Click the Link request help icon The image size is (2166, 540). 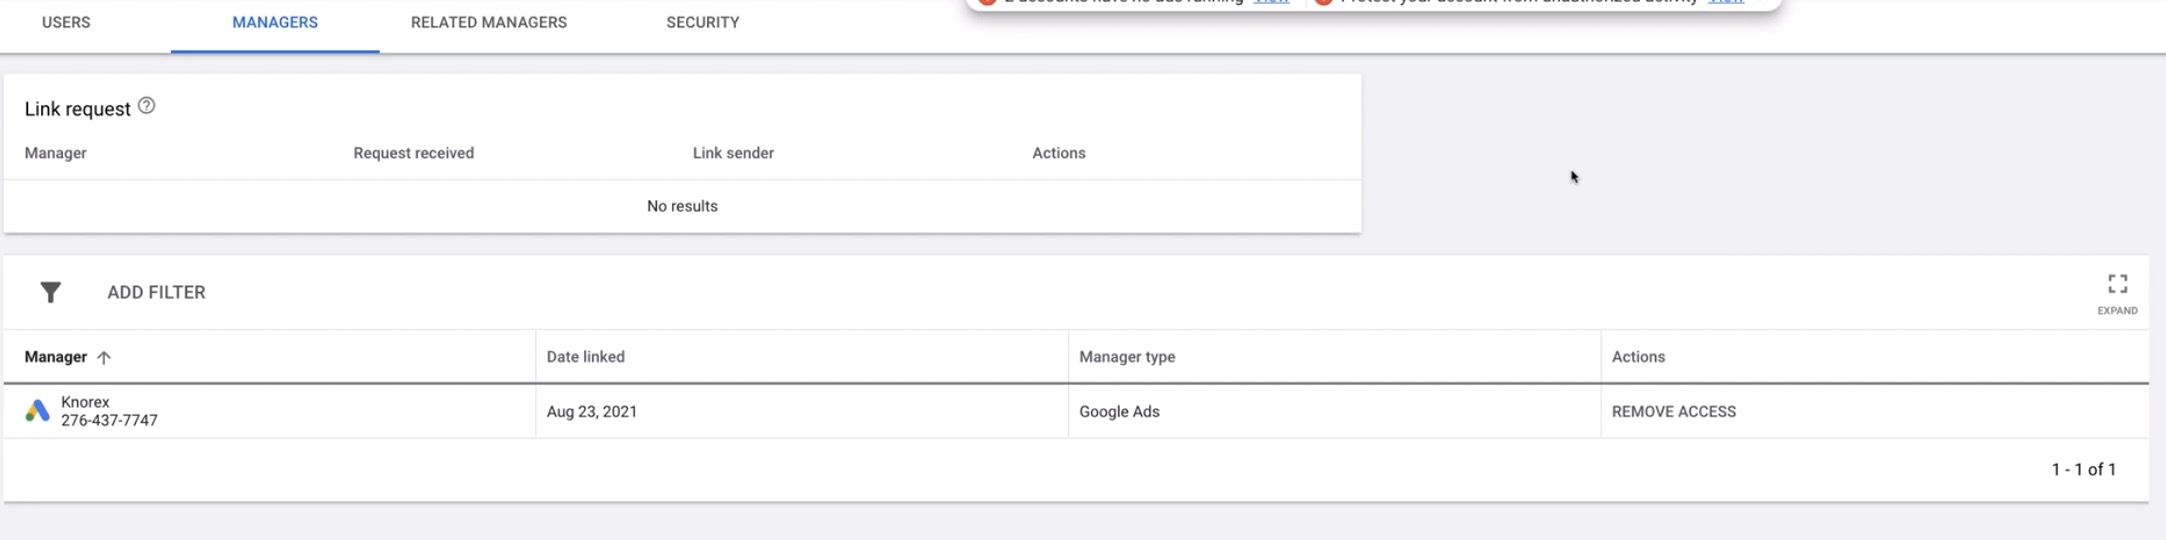pos(146,106)
